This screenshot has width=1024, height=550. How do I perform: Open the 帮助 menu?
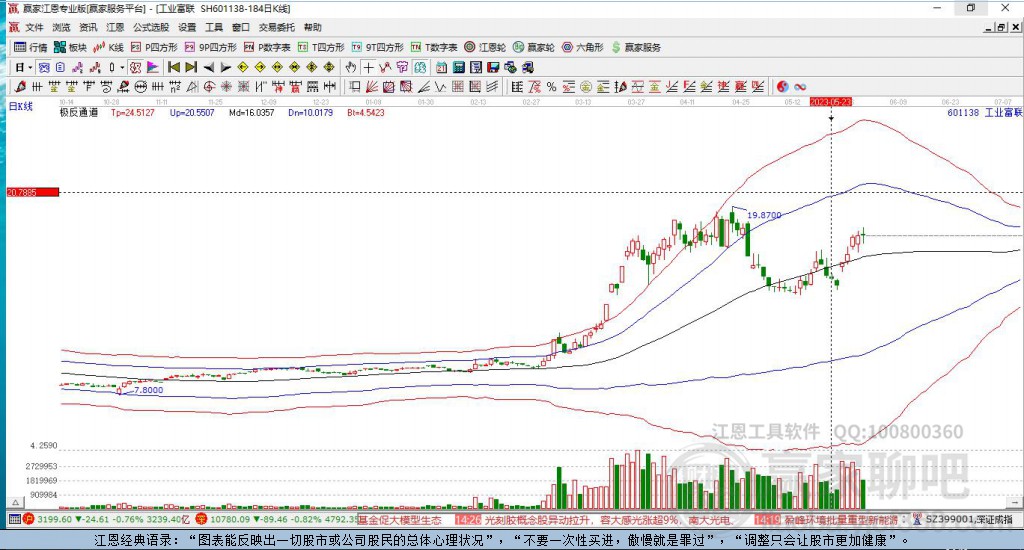pos(312,27)
